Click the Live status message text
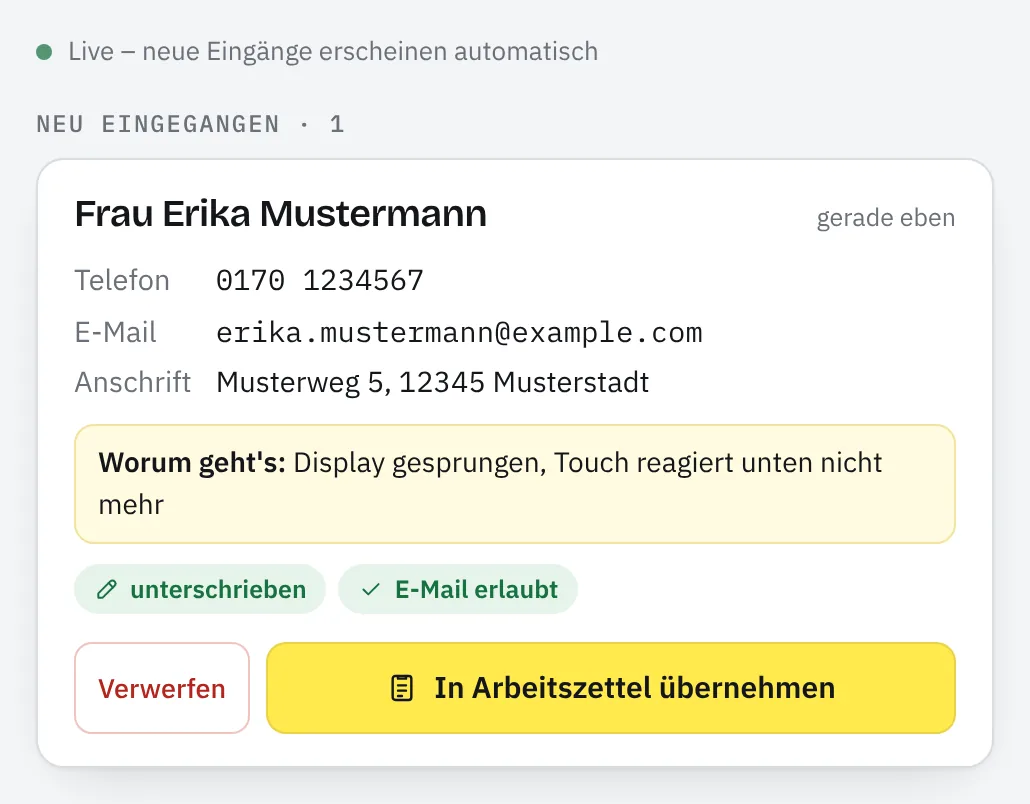Viewport: 1030px width, 804px height. [333, 52]
